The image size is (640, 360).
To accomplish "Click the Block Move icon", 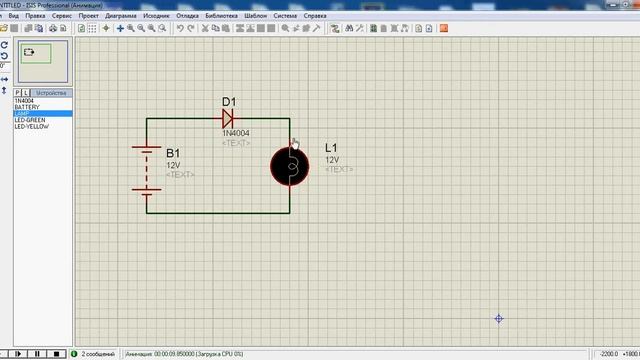I will [x=250, y=28].
